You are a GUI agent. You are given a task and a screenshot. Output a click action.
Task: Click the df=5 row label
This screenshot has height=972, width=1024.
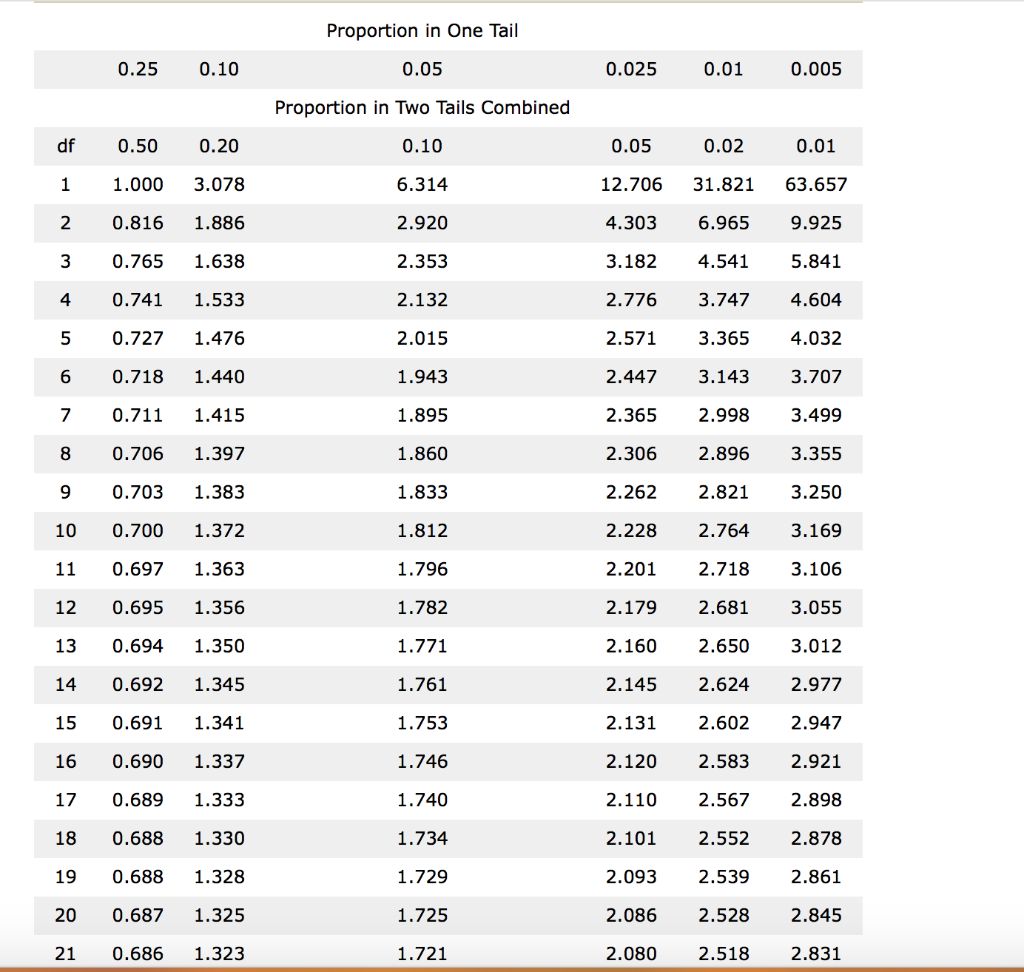click(x=65, y=338)
